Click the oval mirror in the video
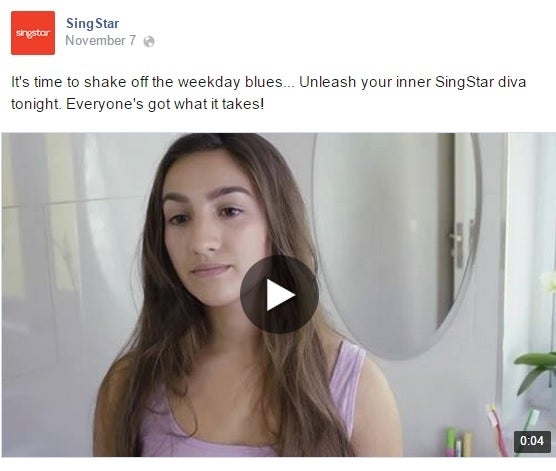Screen dimensions: 556x471 (x=397, y=245)
